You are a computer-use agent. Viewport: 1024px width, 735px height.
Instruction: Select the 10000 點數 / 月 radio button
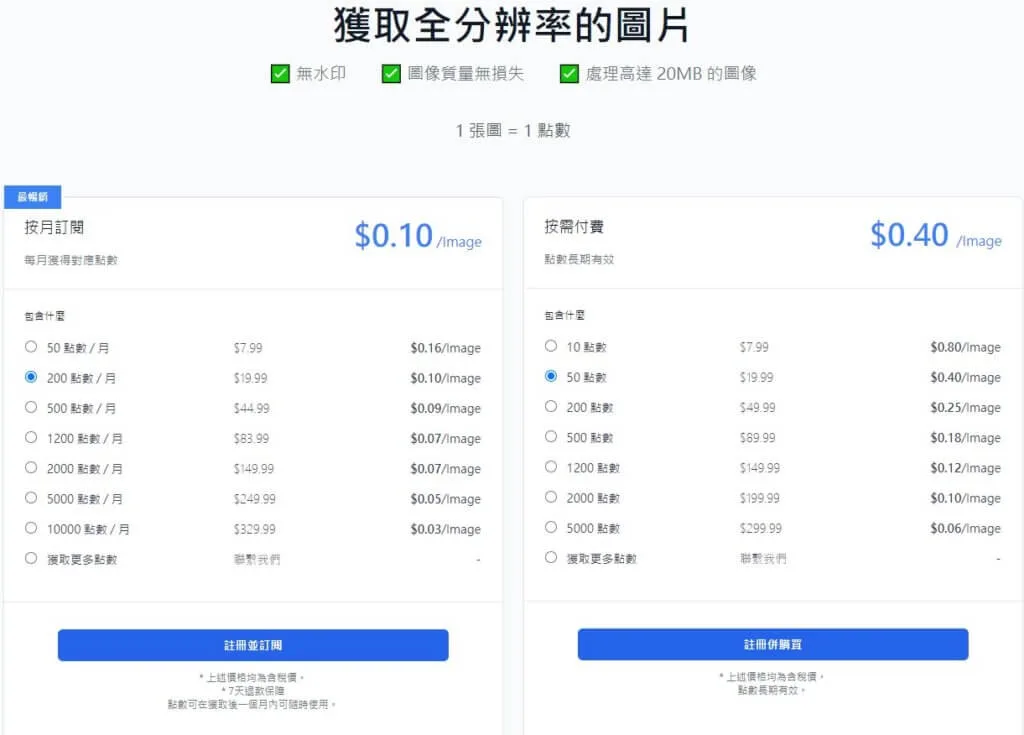31,528
